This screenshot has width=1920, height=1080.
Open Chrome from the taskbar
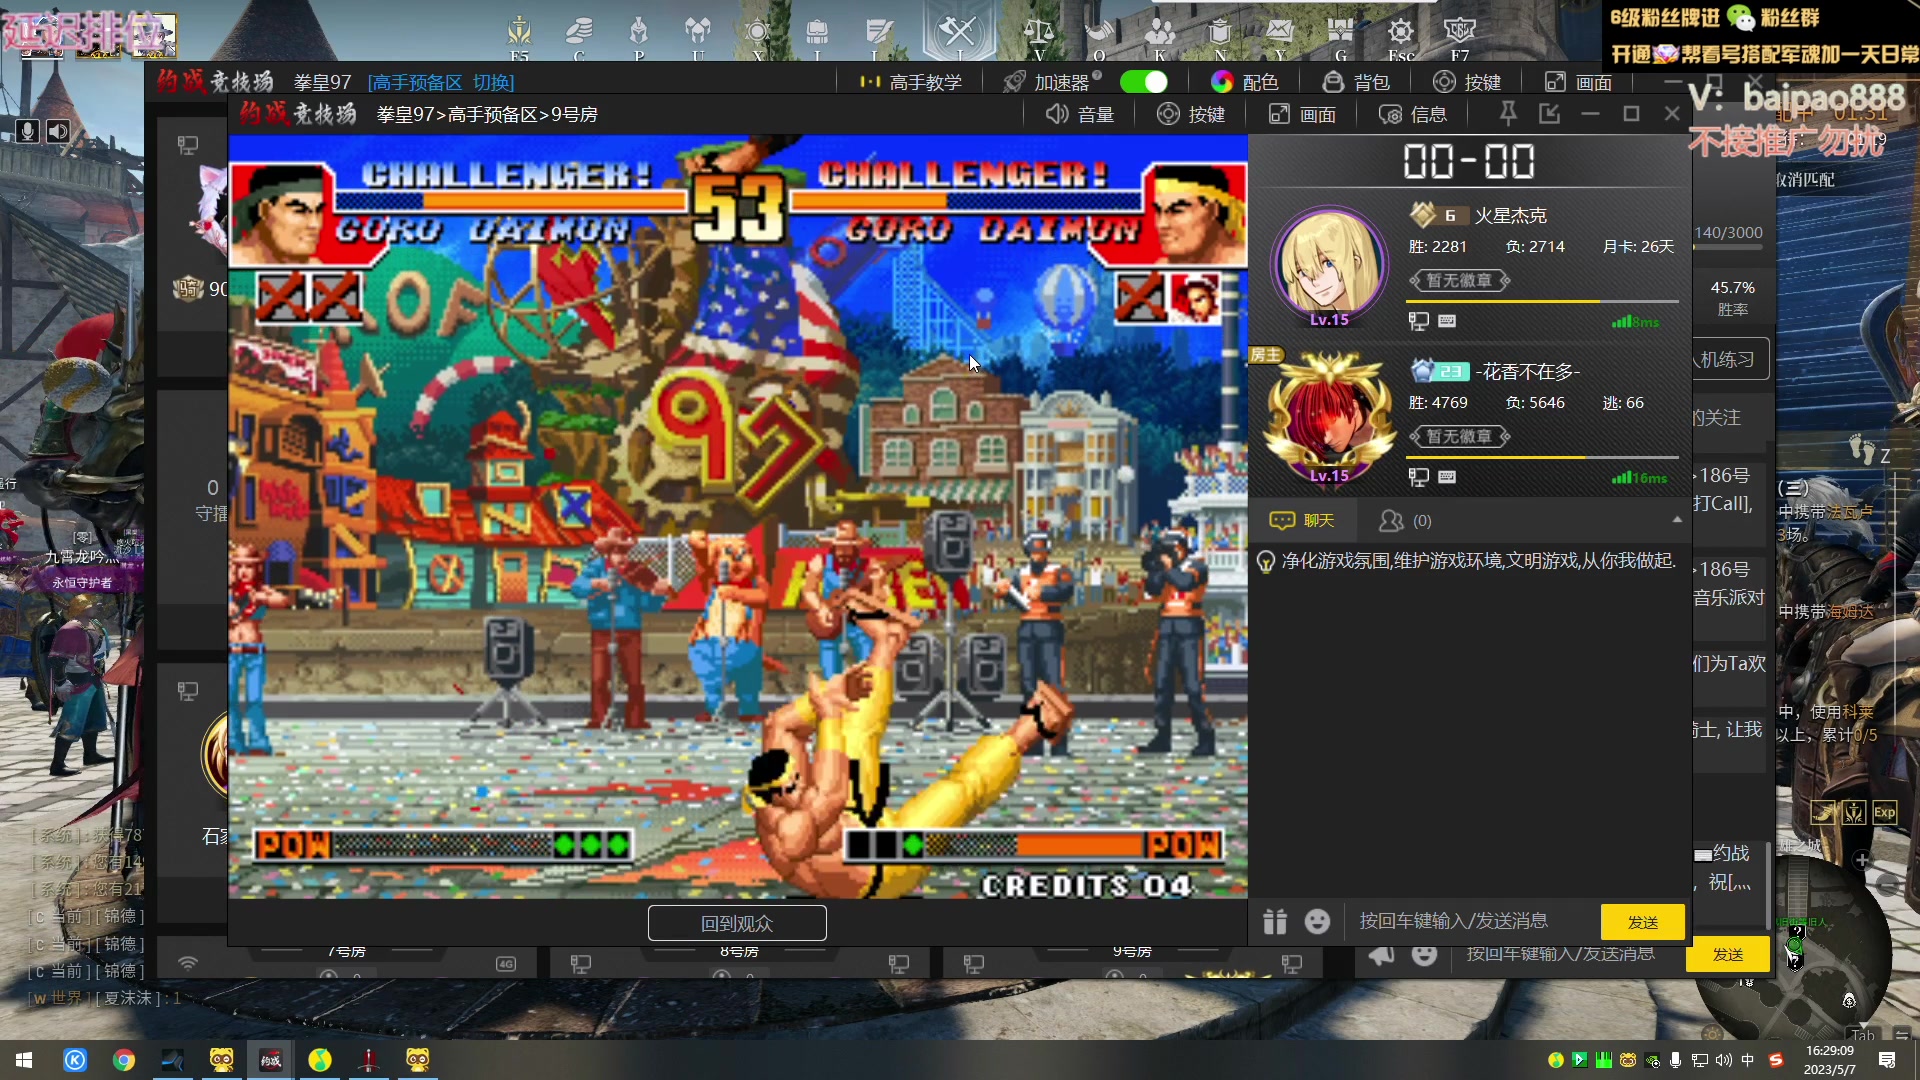click(124, 1060)
